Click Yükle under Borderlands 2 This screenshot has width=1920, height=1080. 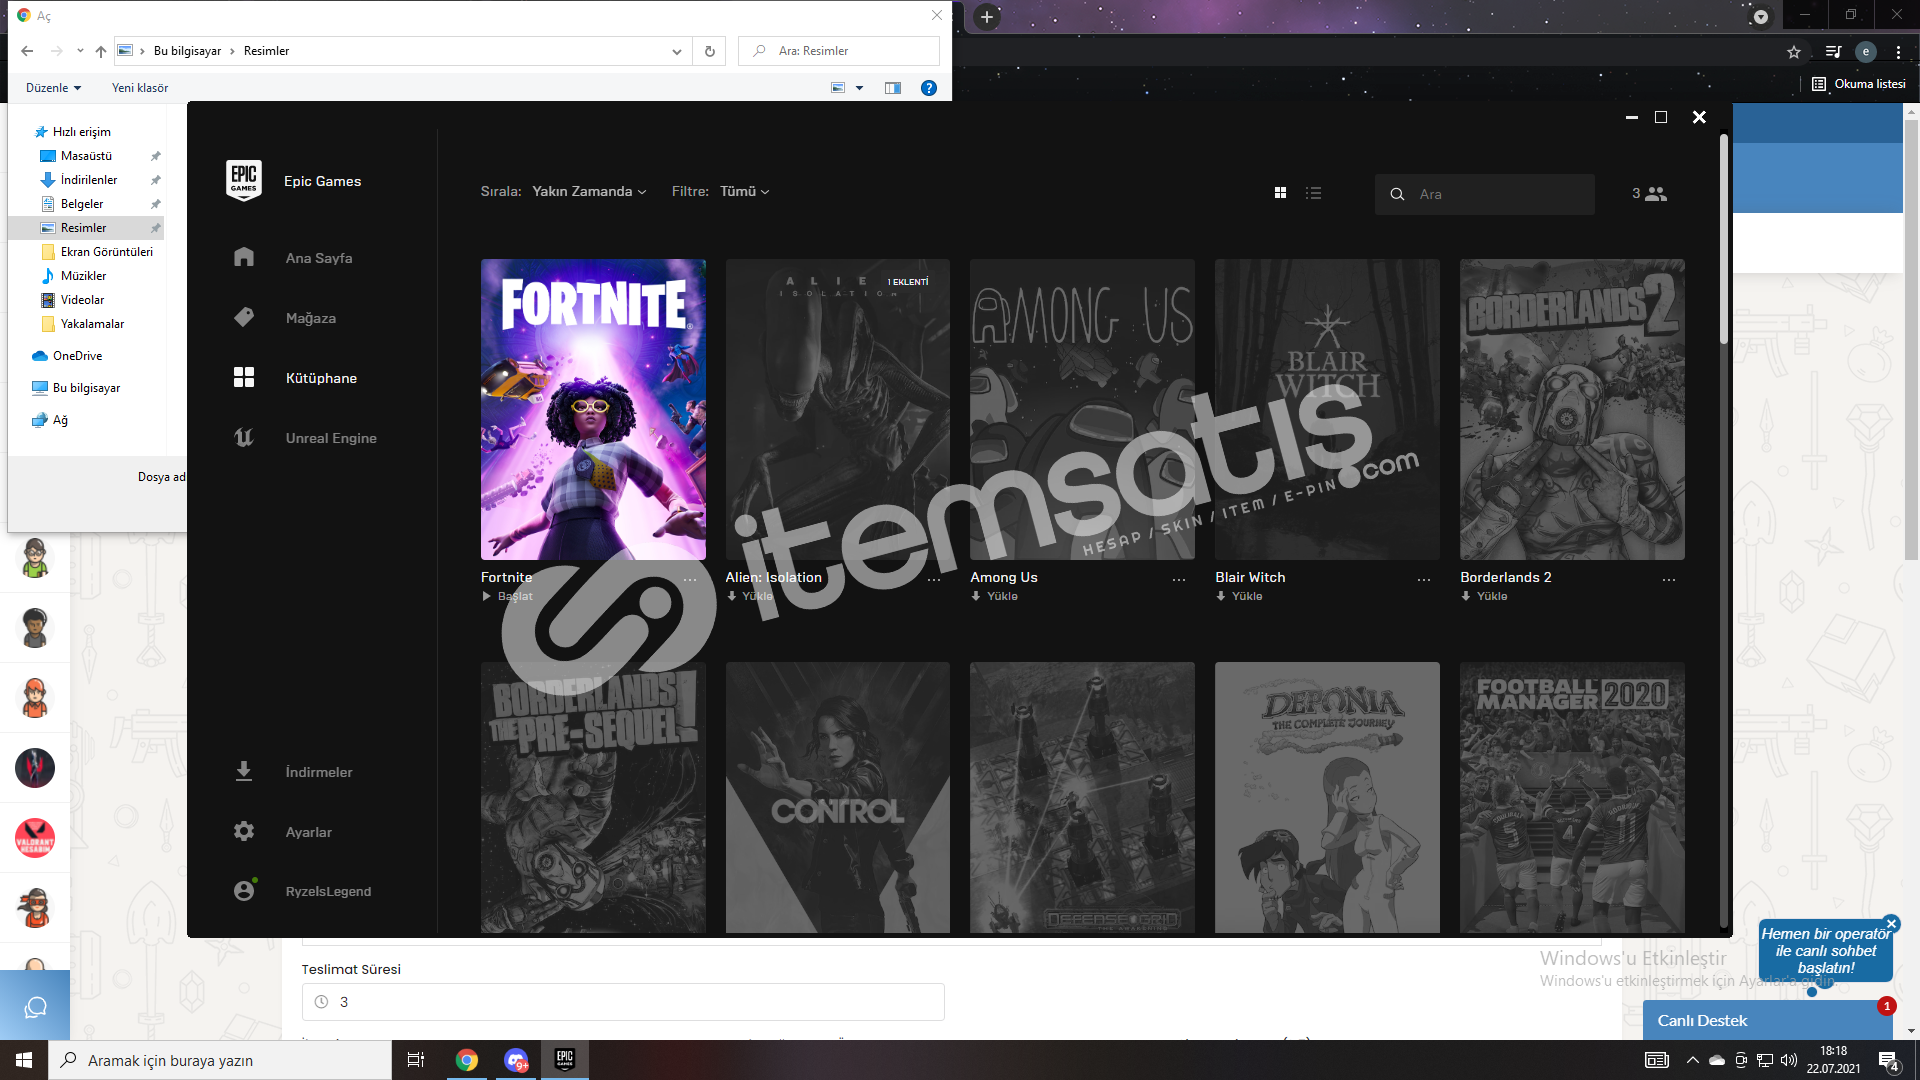coord(1484,596)
